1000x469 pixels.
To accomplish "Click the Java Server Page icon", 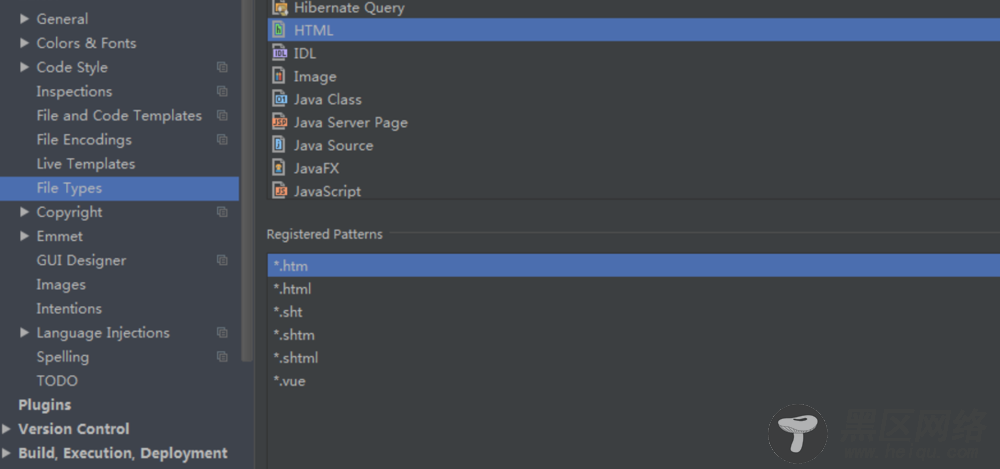I will (280, 123).
